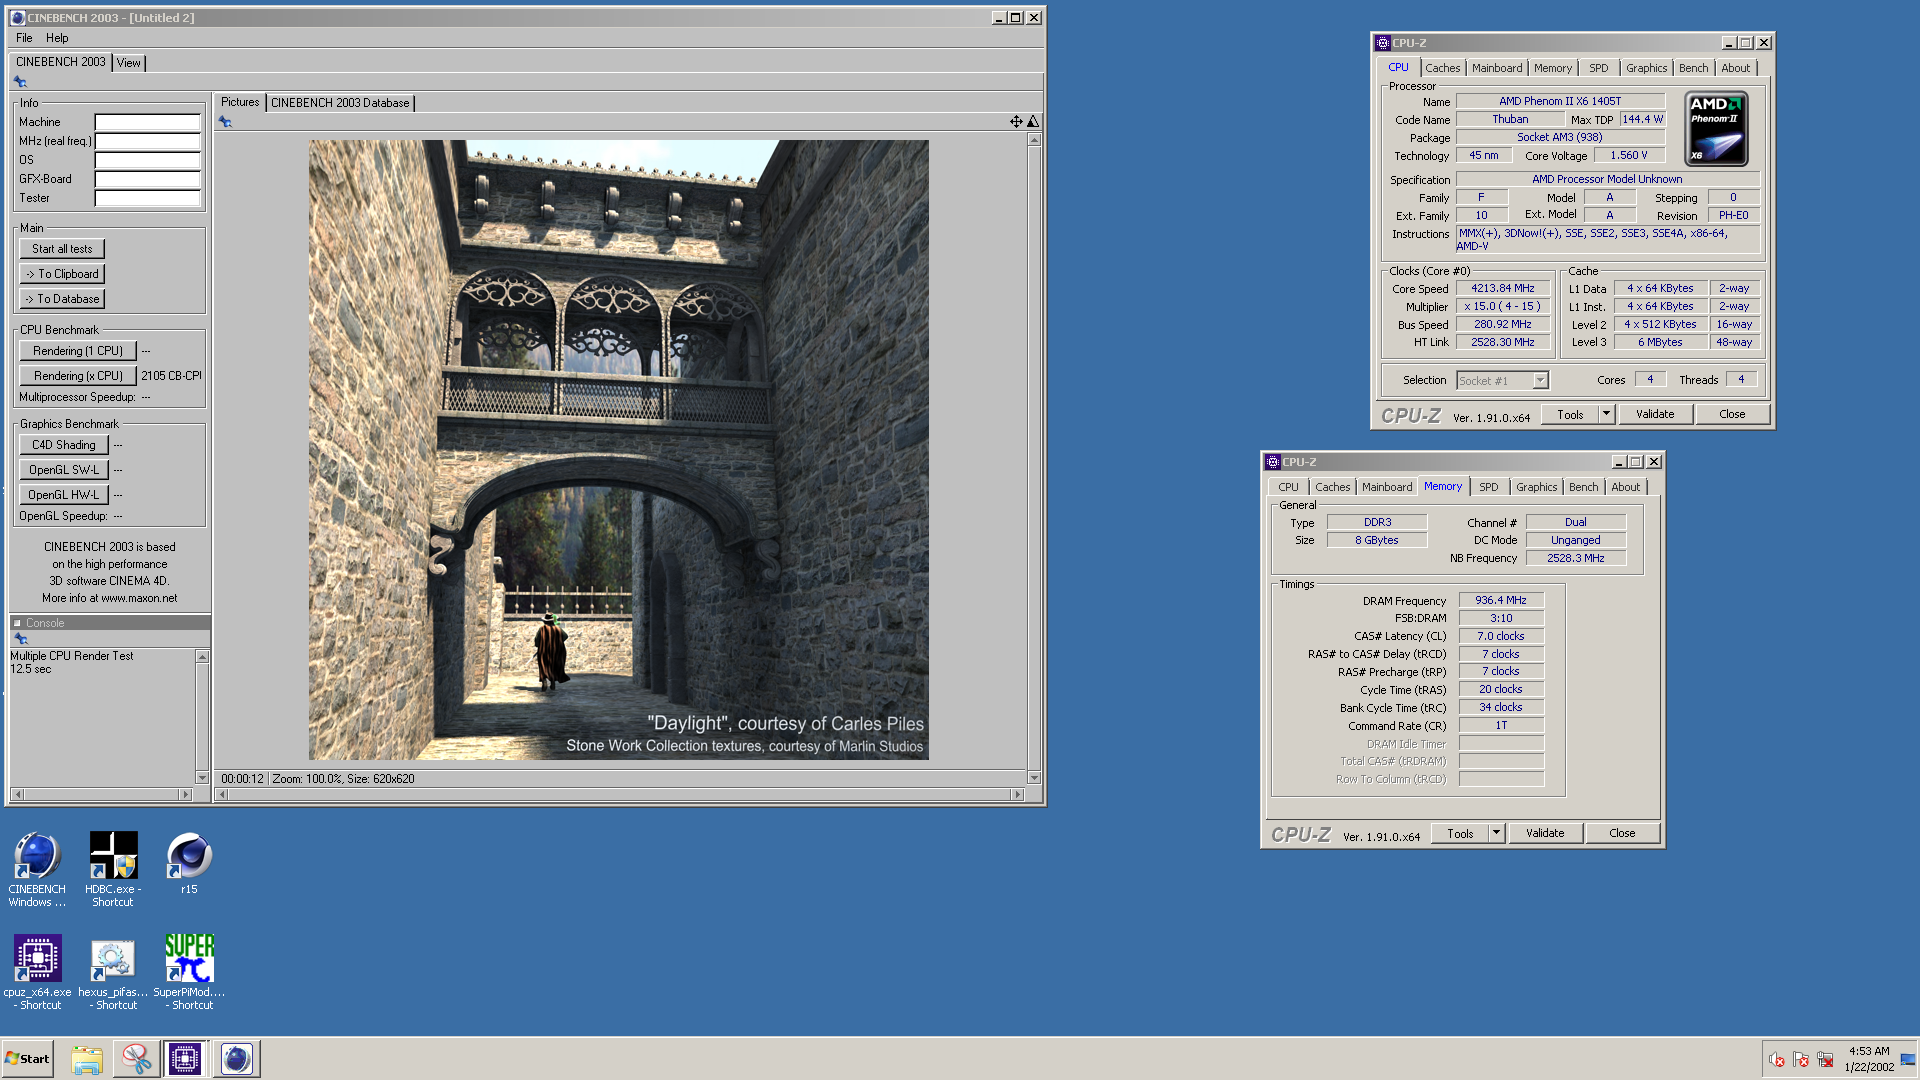This screenshot has height=1080, width=1920.
Task: Open CINEBENCH Windows desktop shortcut
Action: 37,868
